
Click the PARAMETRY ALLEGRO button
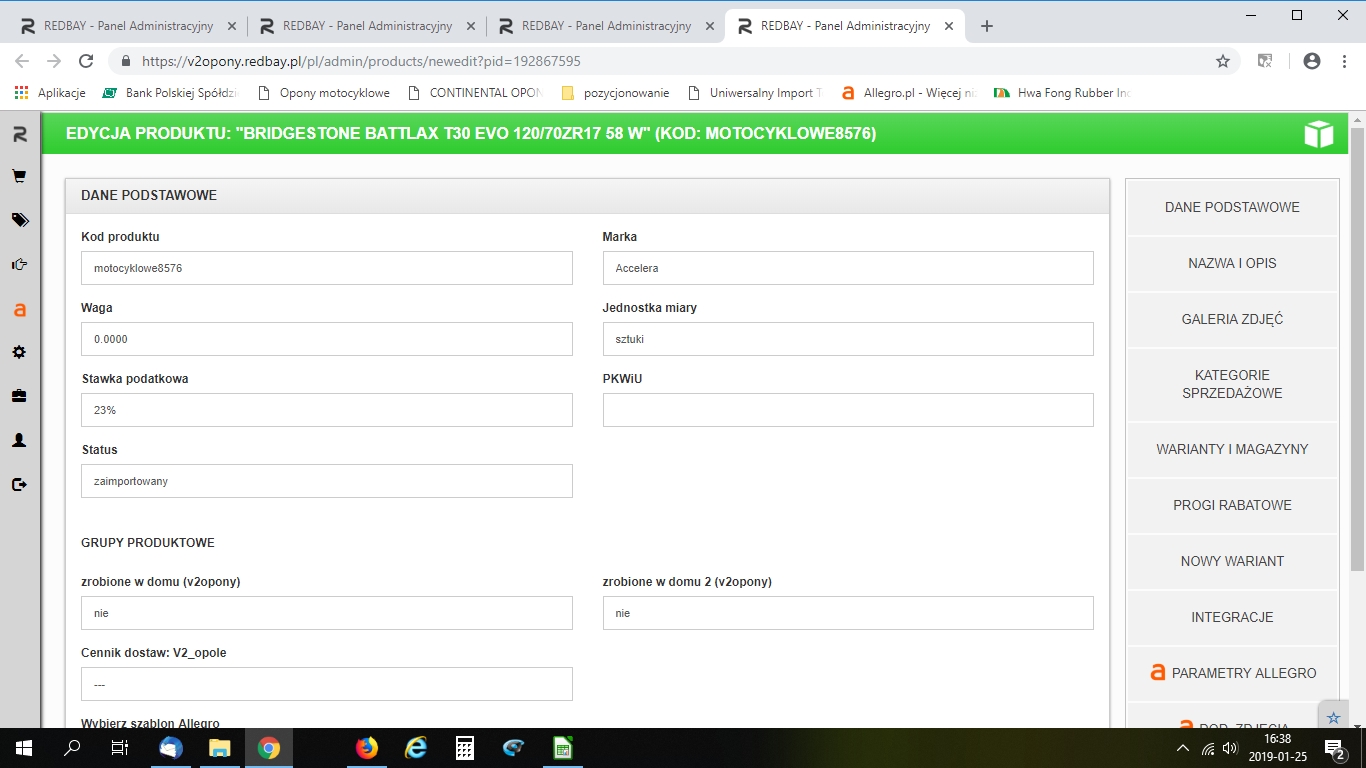[1232, 674]
